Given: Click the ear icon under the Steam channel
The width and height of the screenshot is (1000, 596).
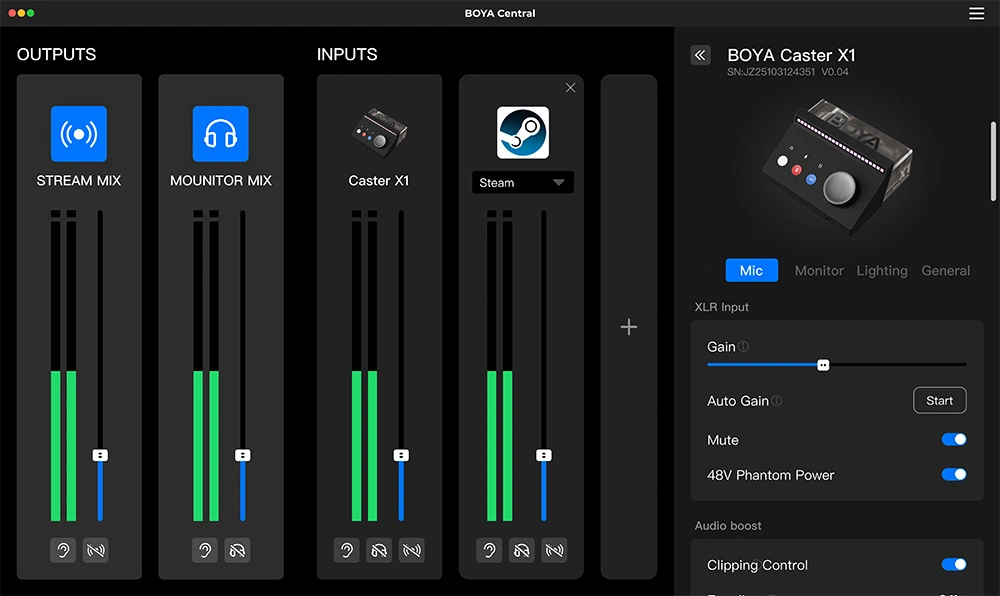Looking at the screenshot, I should pyautogui.click(x=489, y=550).
